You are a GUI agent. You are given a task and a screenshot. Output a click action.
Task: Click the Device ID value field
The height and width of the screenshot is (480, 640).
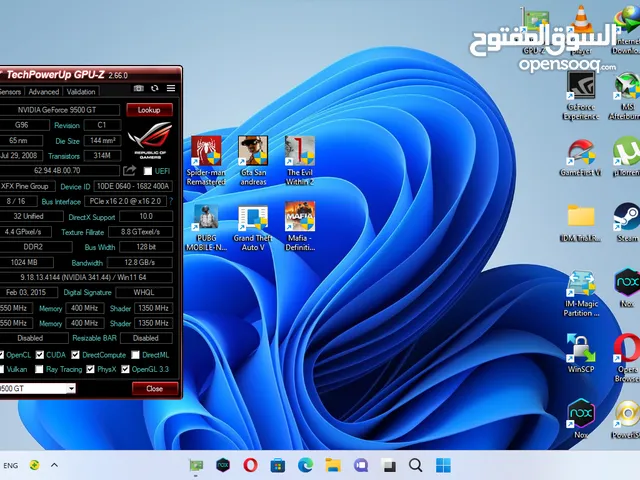pyautogui.click(x=133, y=186)
